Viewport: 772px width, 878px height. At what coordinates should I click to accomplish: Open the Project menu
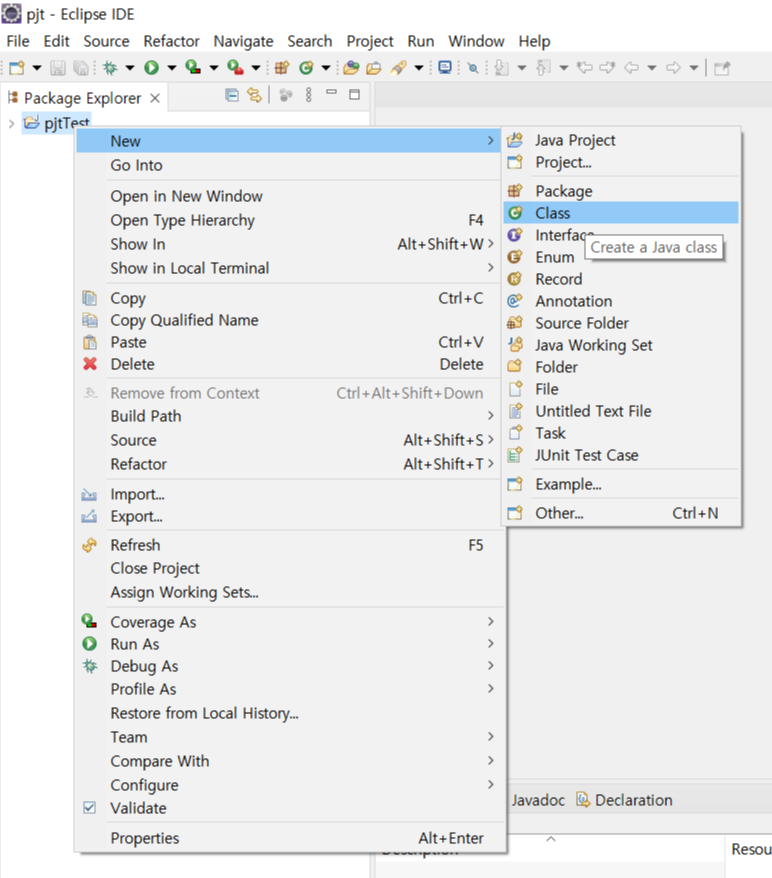369,41
